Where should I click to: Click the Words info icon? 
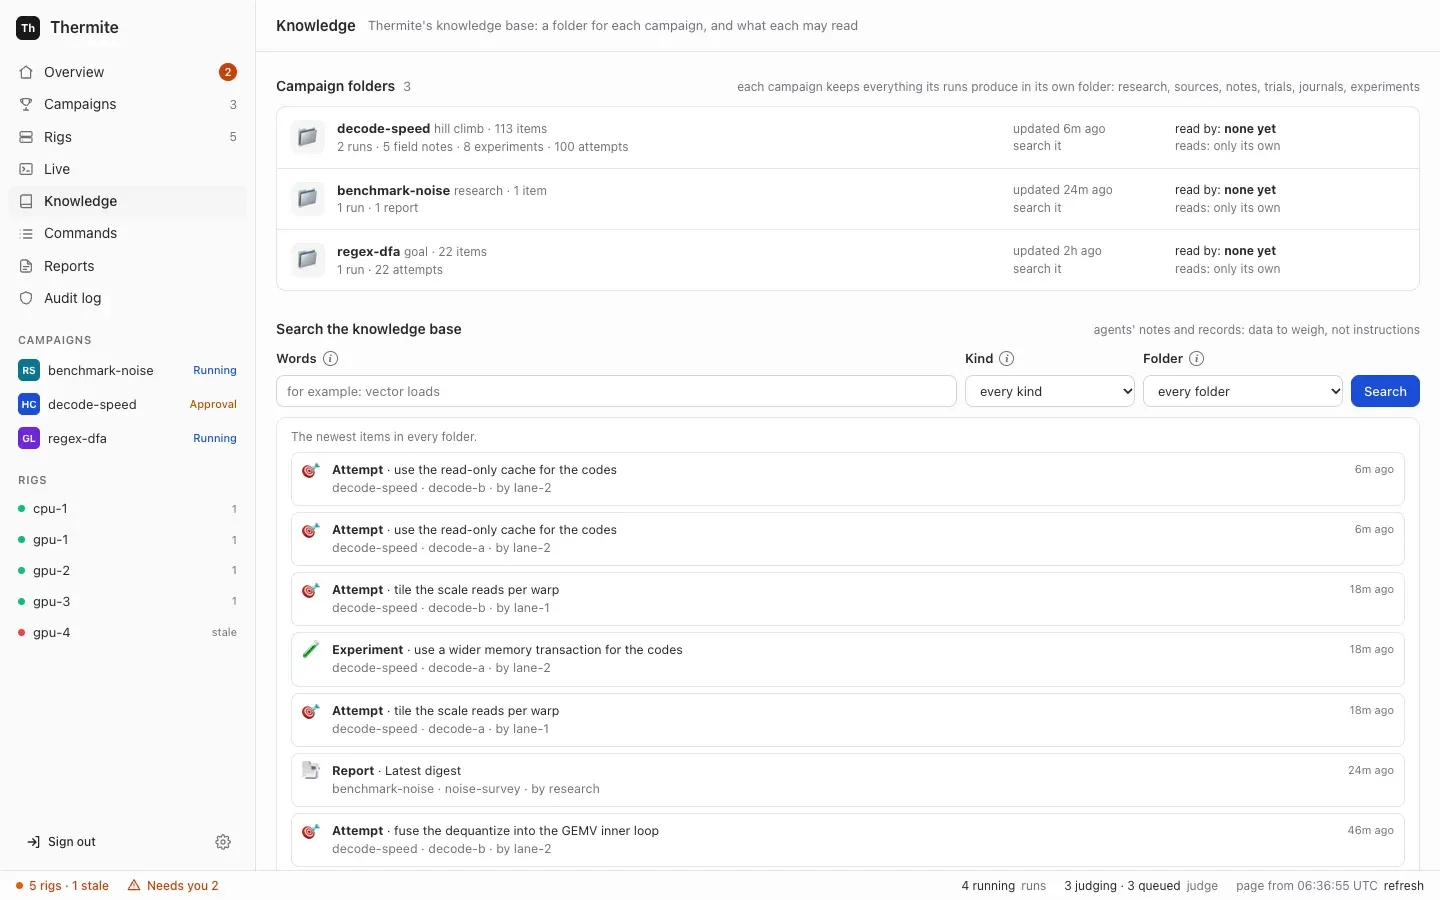pyautogui.click(x=330, y=359)
